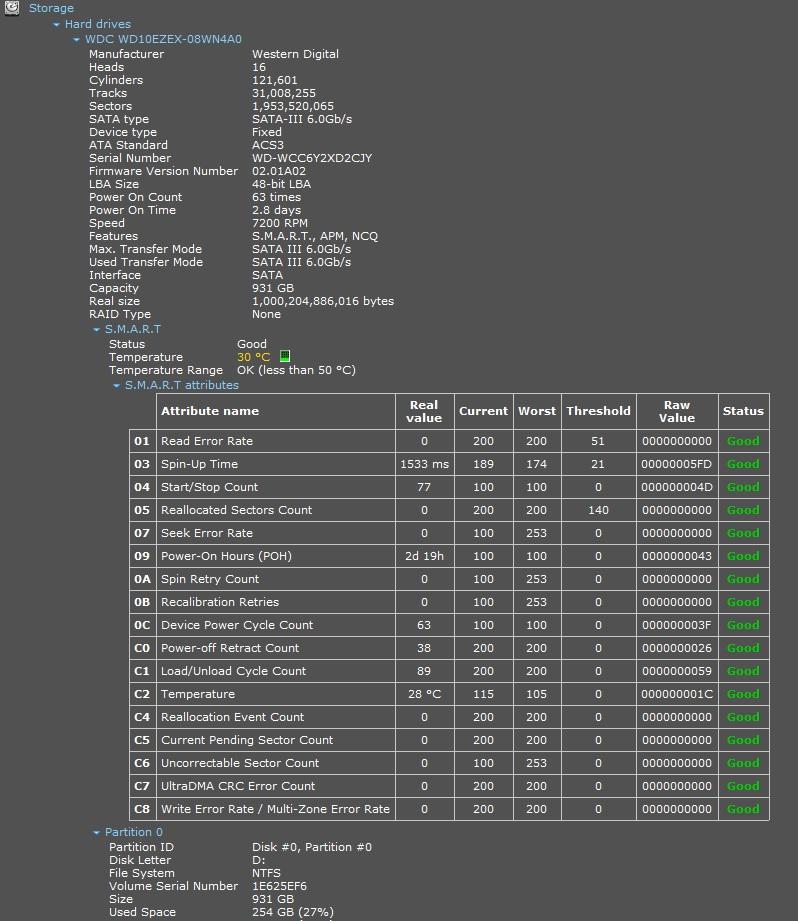The height and width of the screenshot is (921, 798).
Task: Select the UltraDMA CRC Error Count attribute
Action: tap(238, 786)
